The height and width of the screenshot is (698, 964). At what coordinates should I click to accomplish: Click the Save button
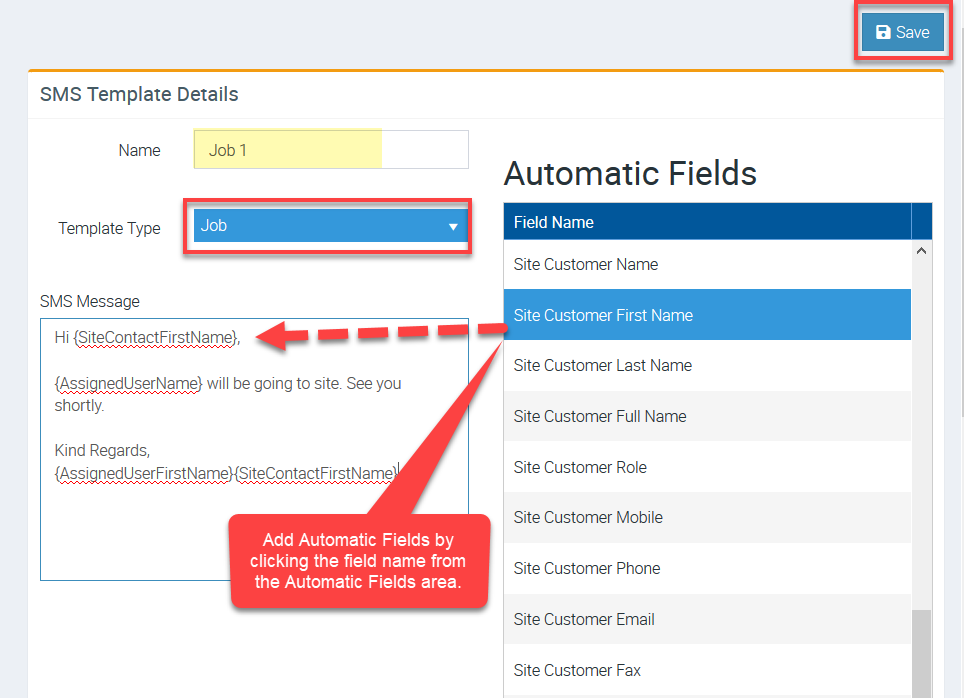click(x=902, y=33)
